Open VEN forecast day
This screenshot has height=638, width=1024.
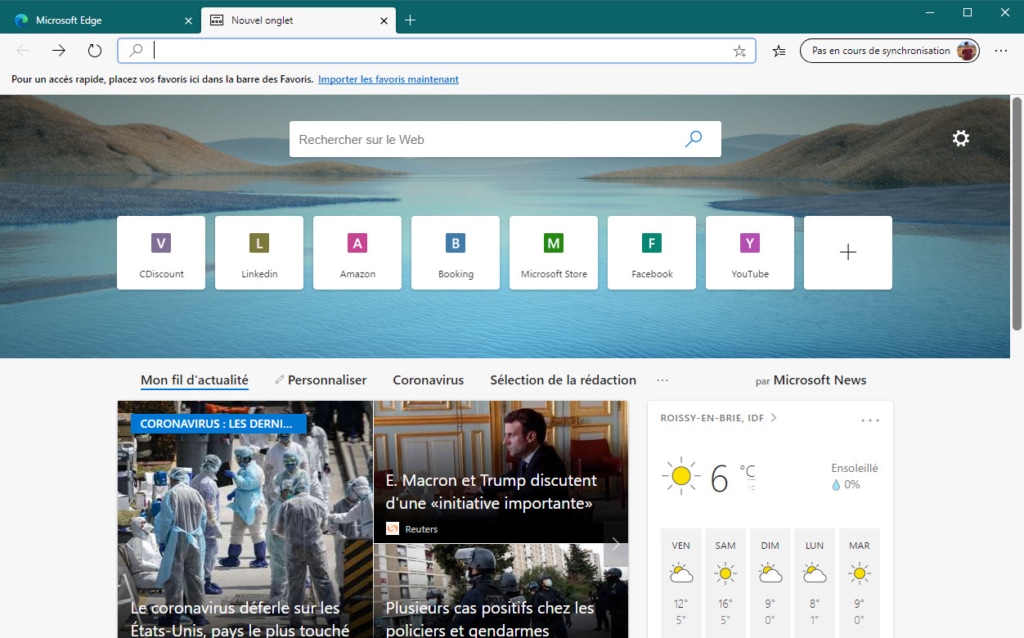(x=680, y=583)
